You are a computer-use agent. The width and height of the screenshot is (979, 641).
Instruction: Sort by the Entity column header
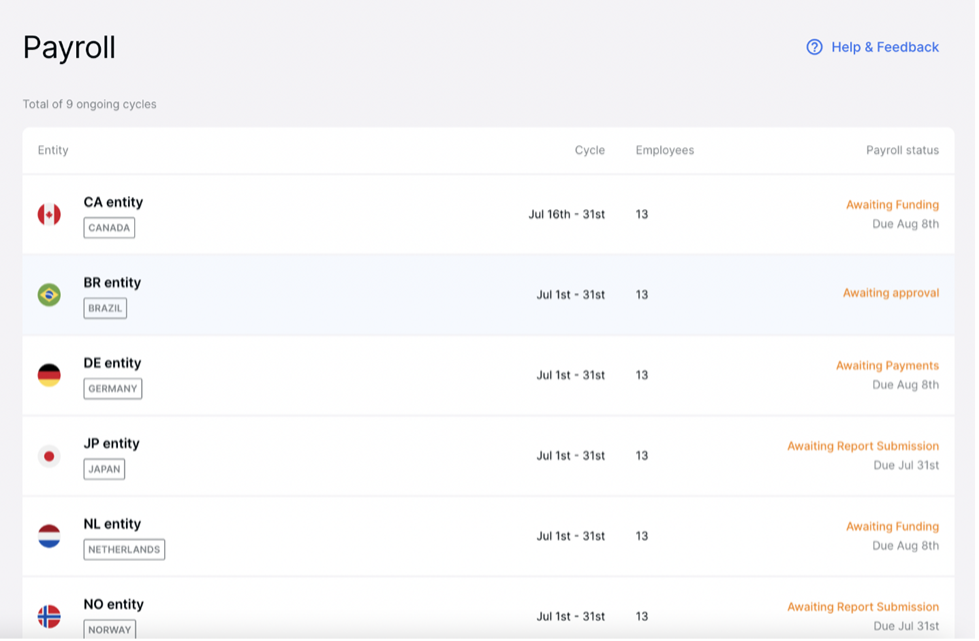coord(53,150)
